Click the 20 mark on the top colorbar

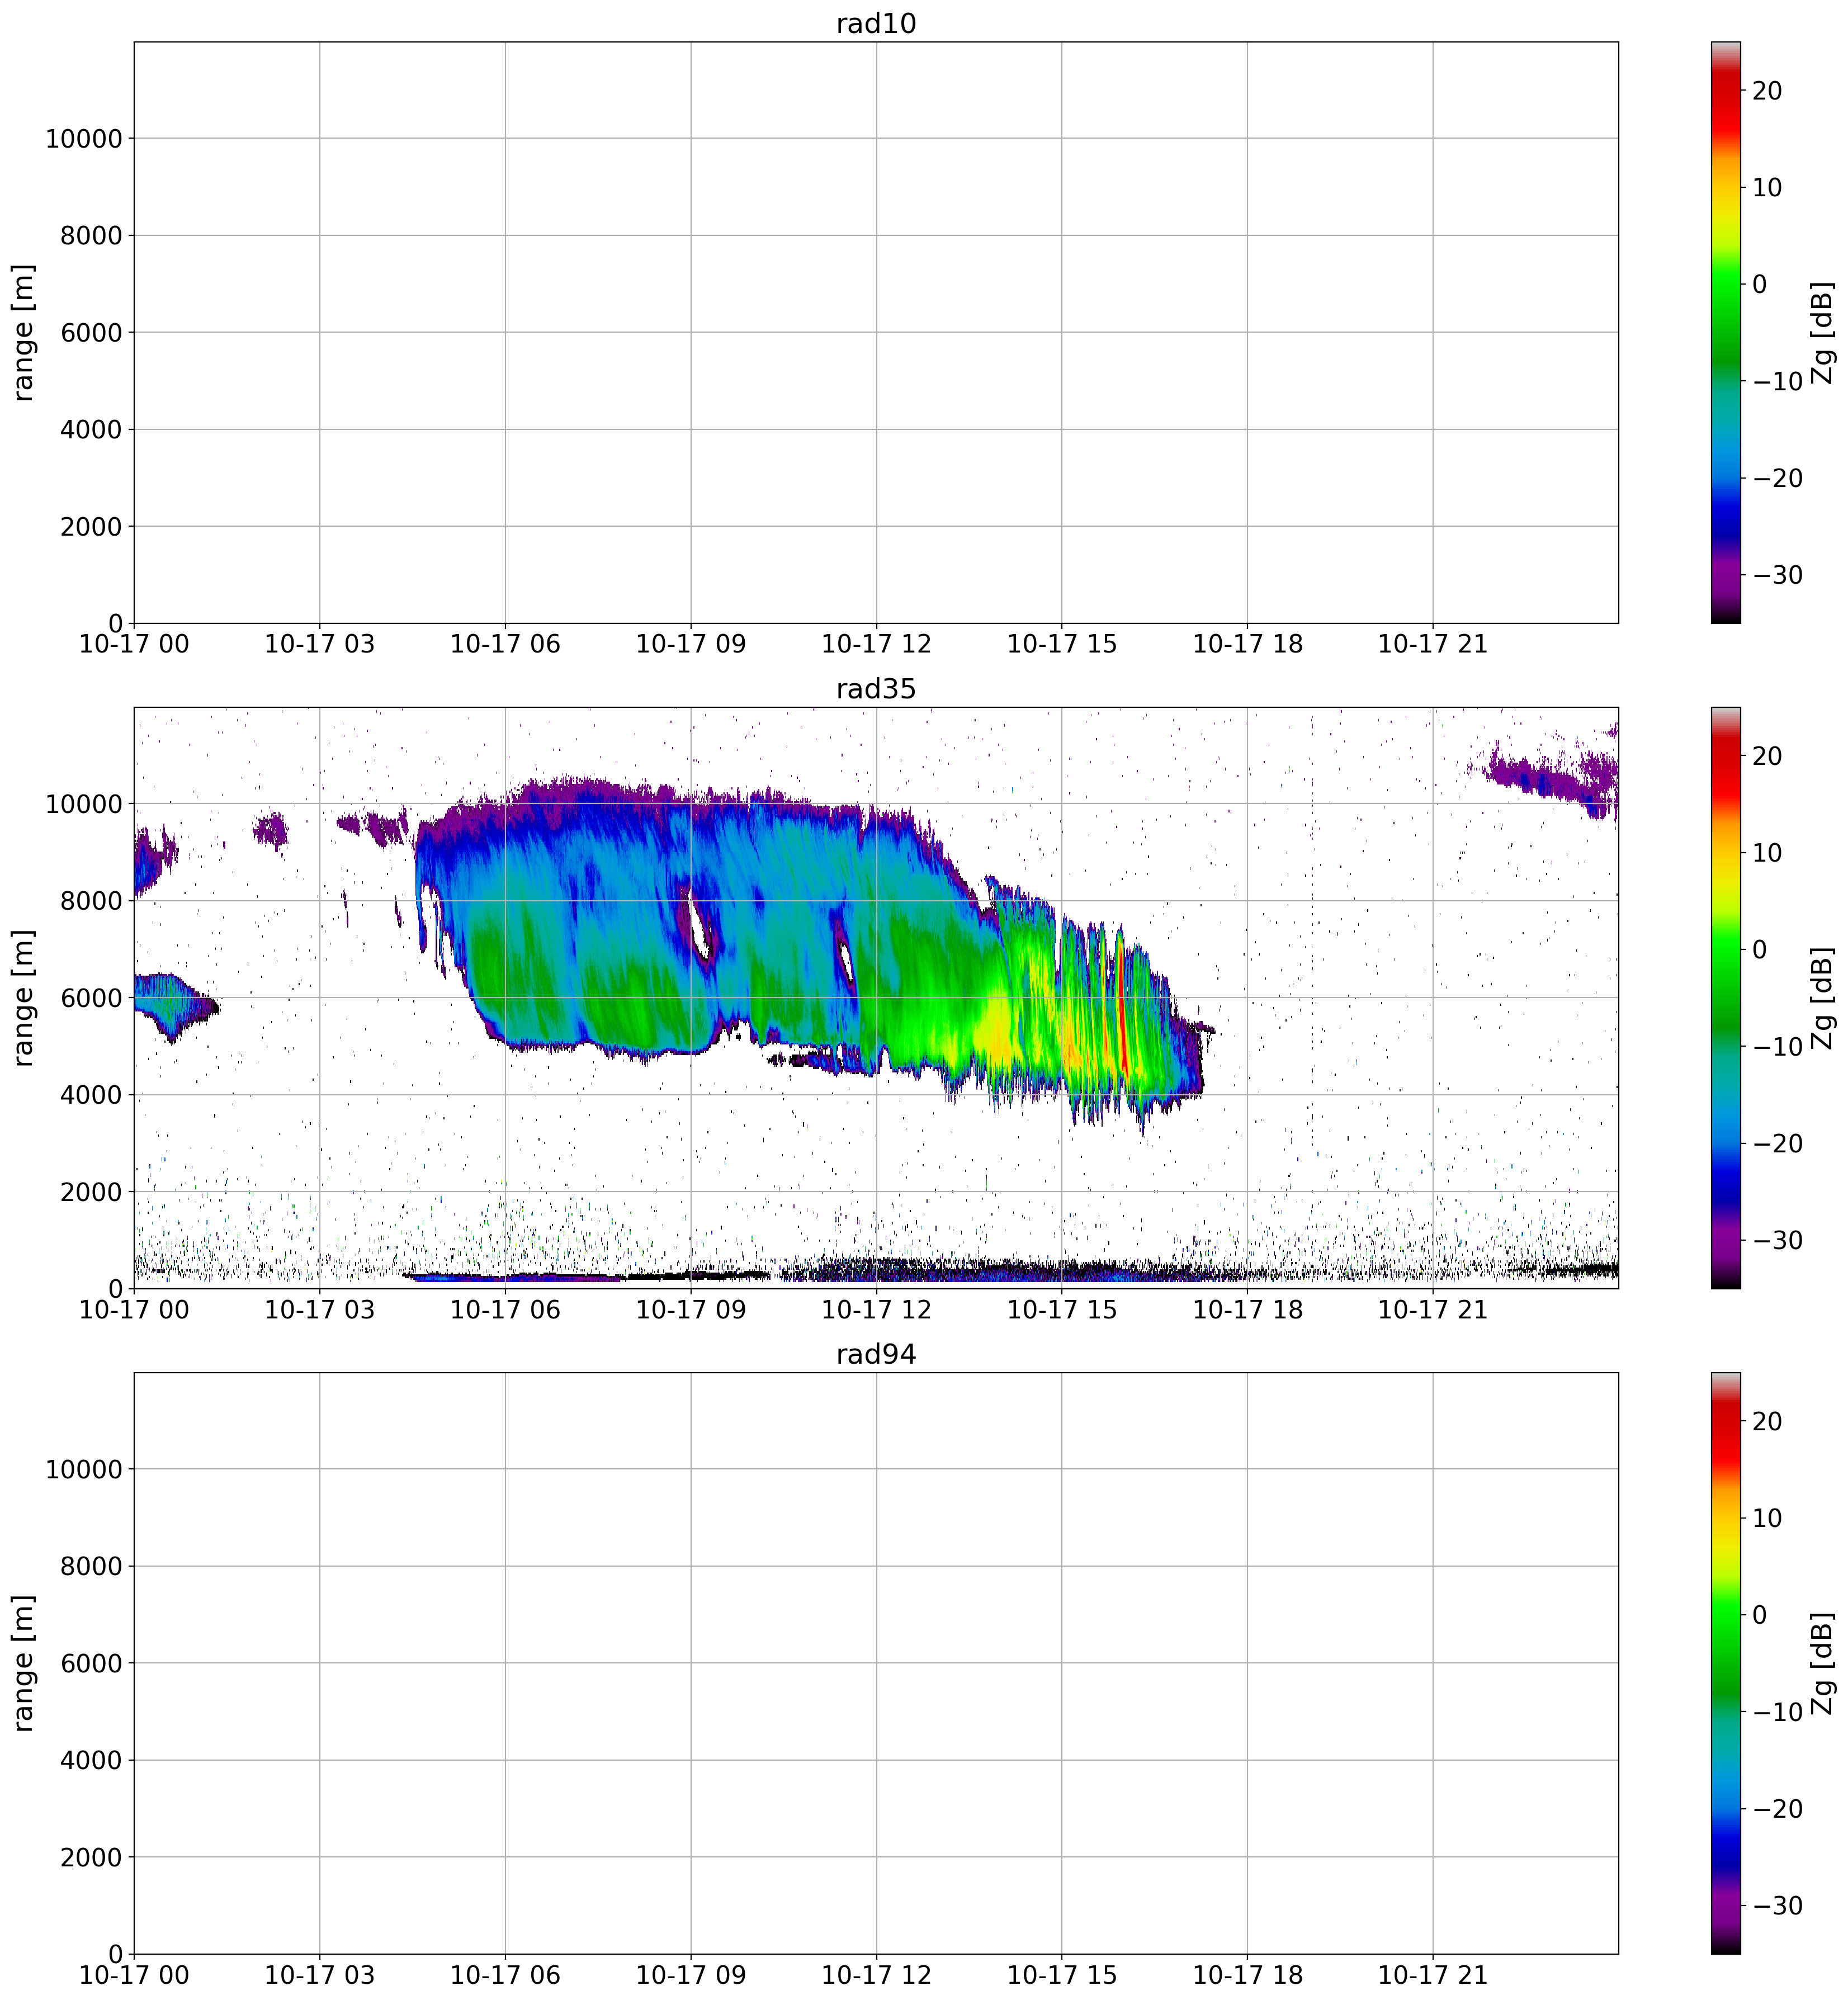pyautogui.click(x=1767, y=91)
